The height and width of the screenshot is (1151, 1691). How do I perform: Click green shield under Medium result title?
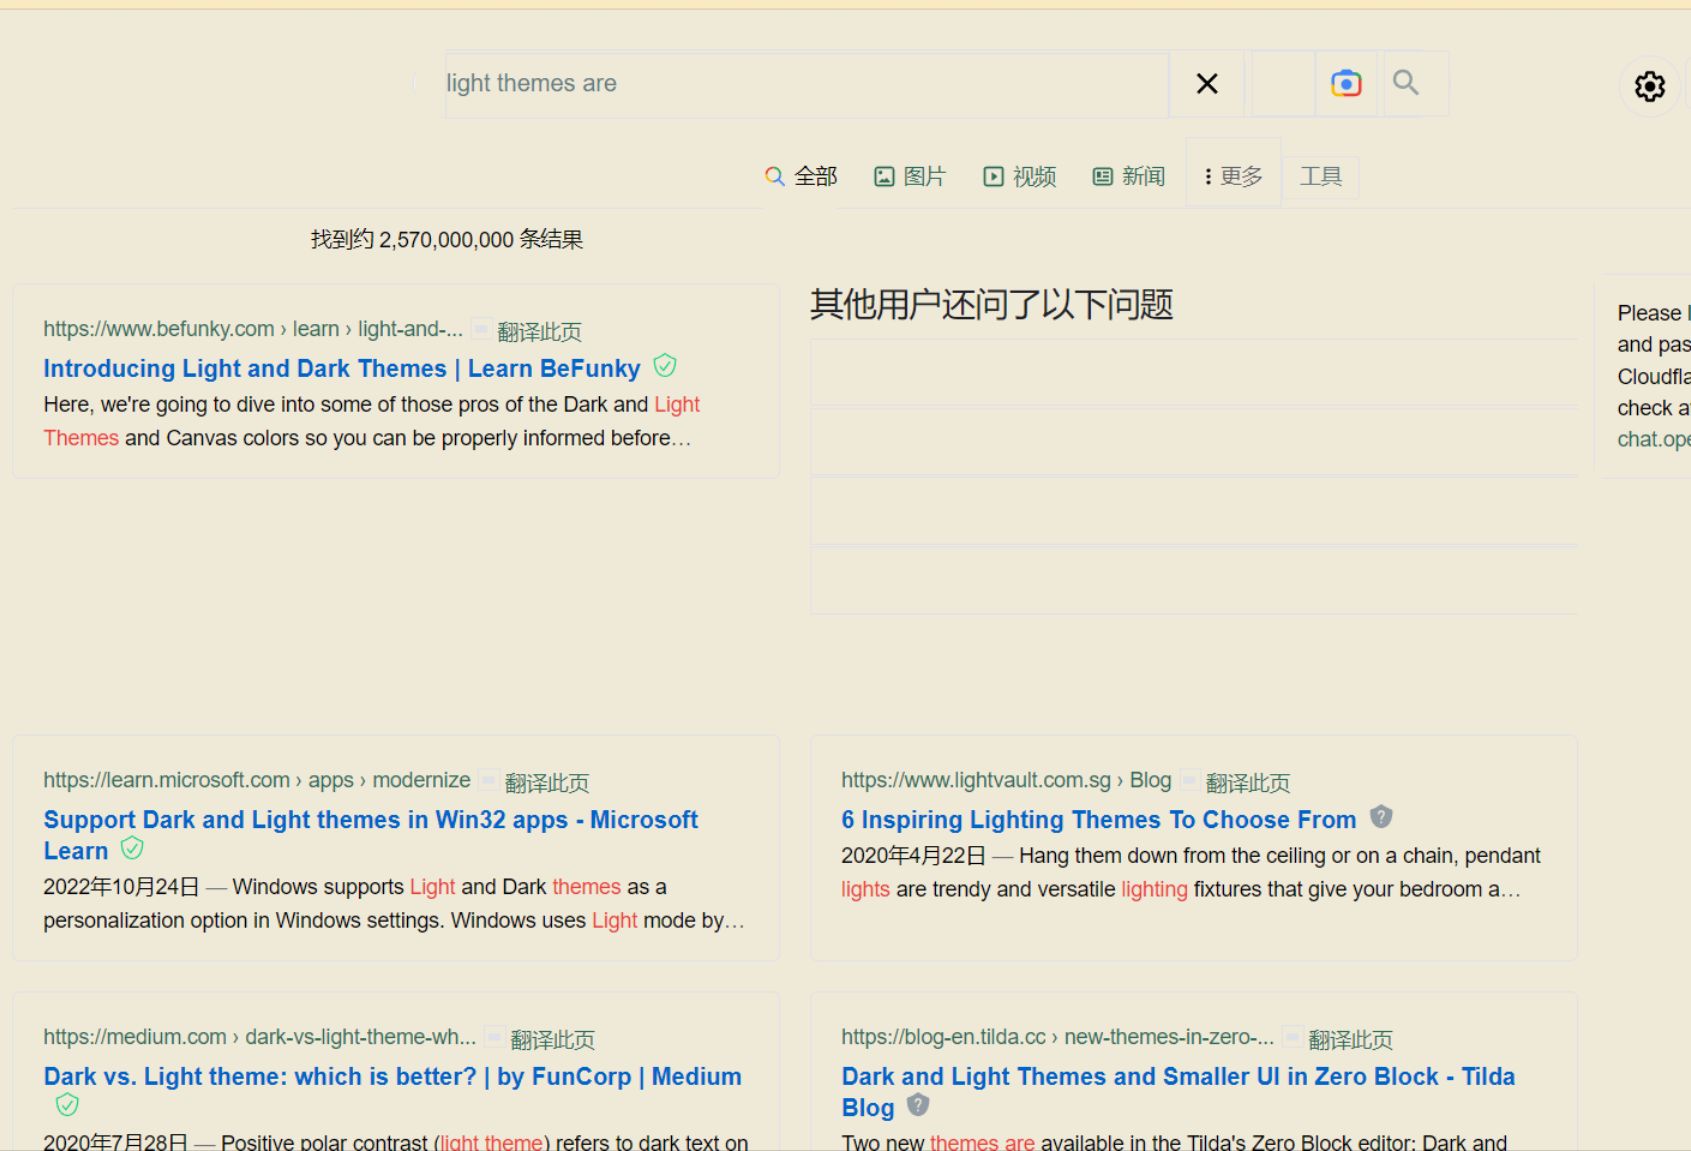[x=67, y=1105]
